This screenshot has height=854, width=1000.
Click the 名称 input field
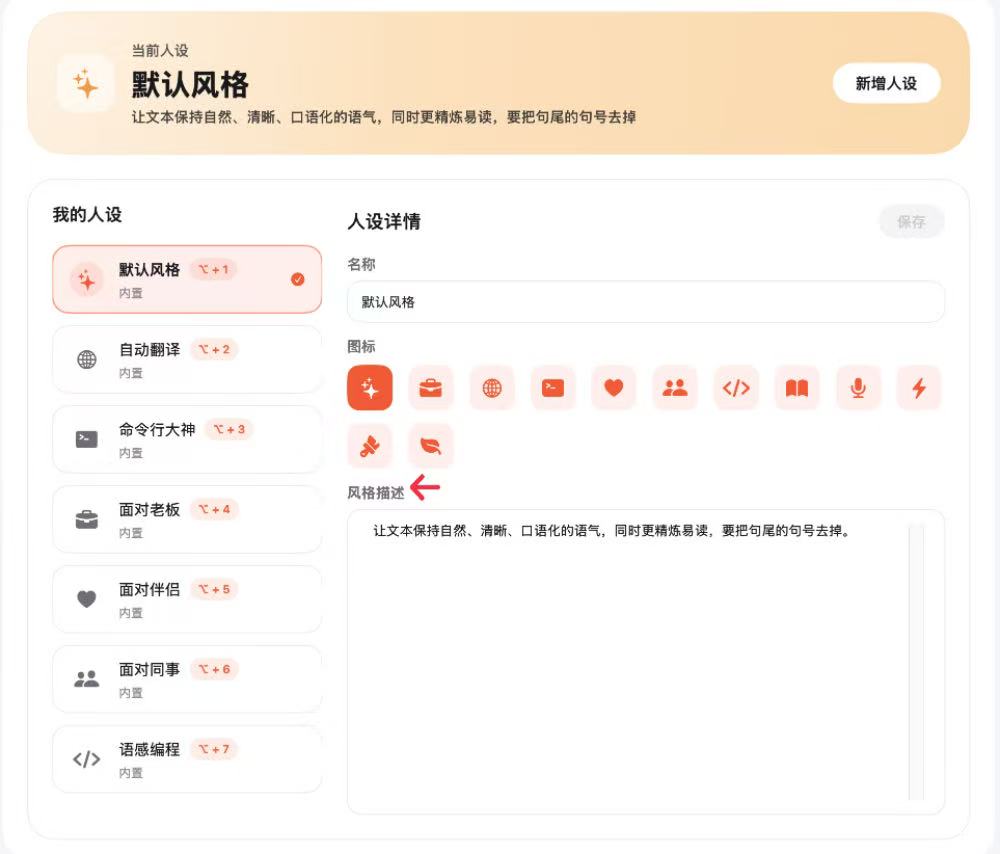coord(645,301)
